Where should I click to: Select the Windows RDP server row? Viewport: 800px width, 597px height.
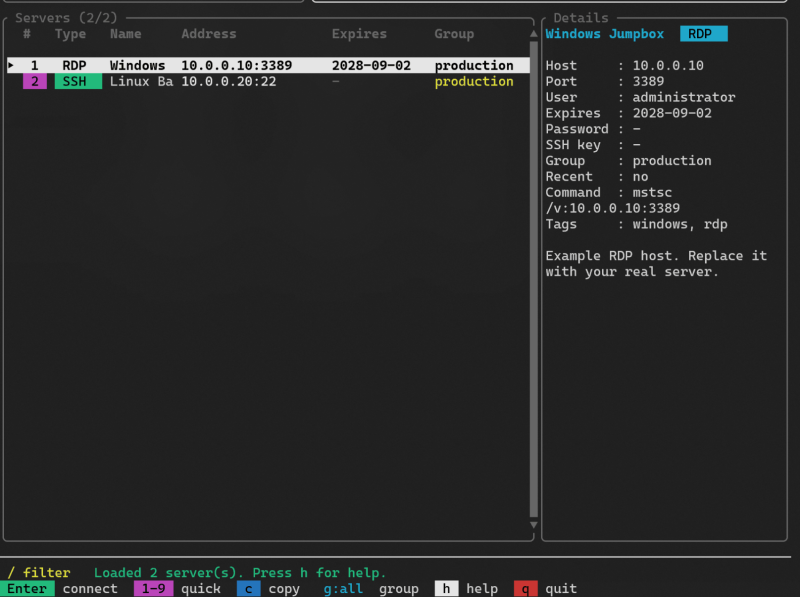[268, 65]
